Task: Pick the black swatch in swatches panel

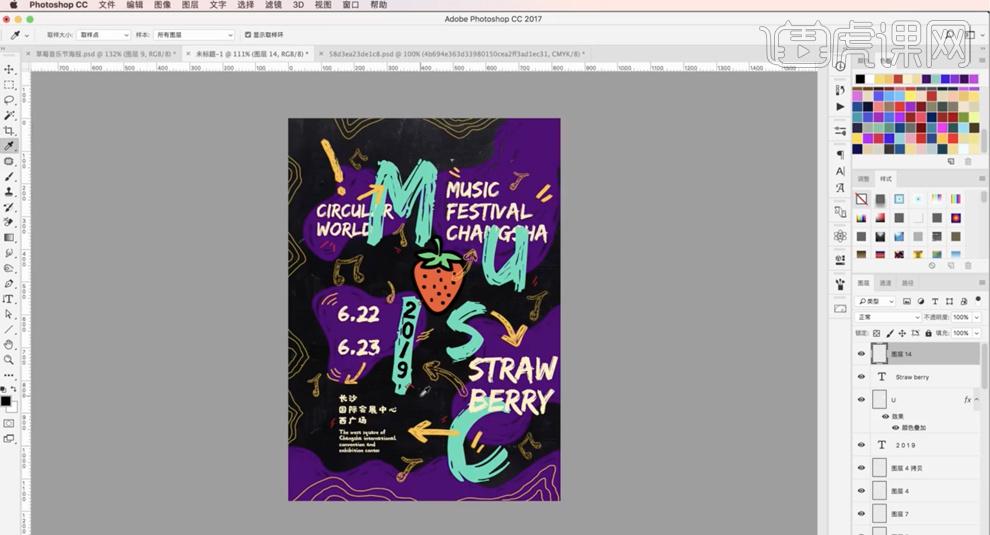Action: (x=860, y=79)
